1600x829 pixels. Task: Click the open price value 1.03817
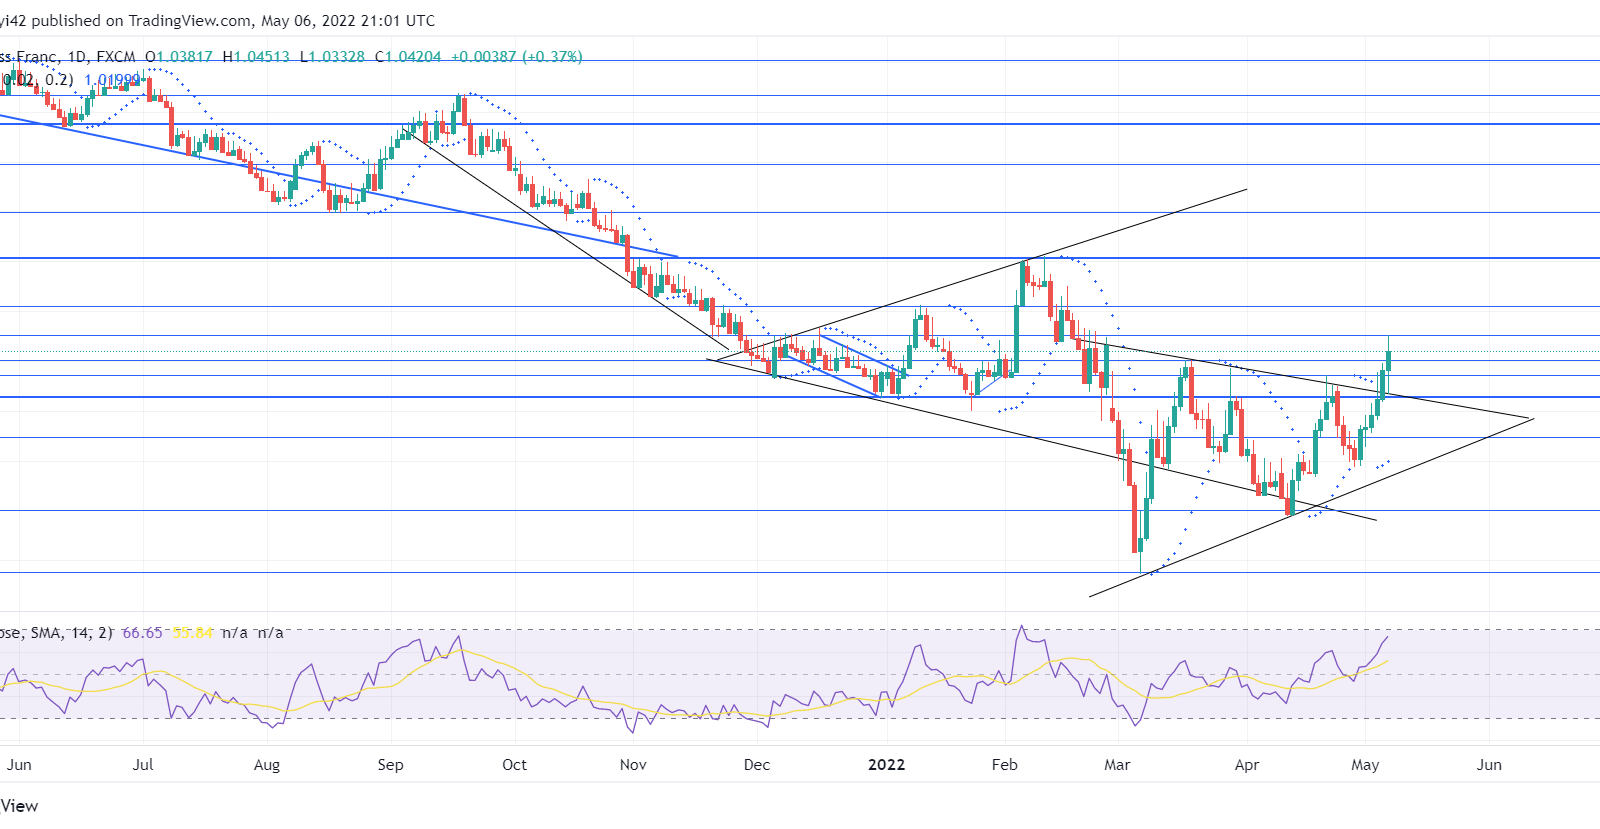point(184,57)
